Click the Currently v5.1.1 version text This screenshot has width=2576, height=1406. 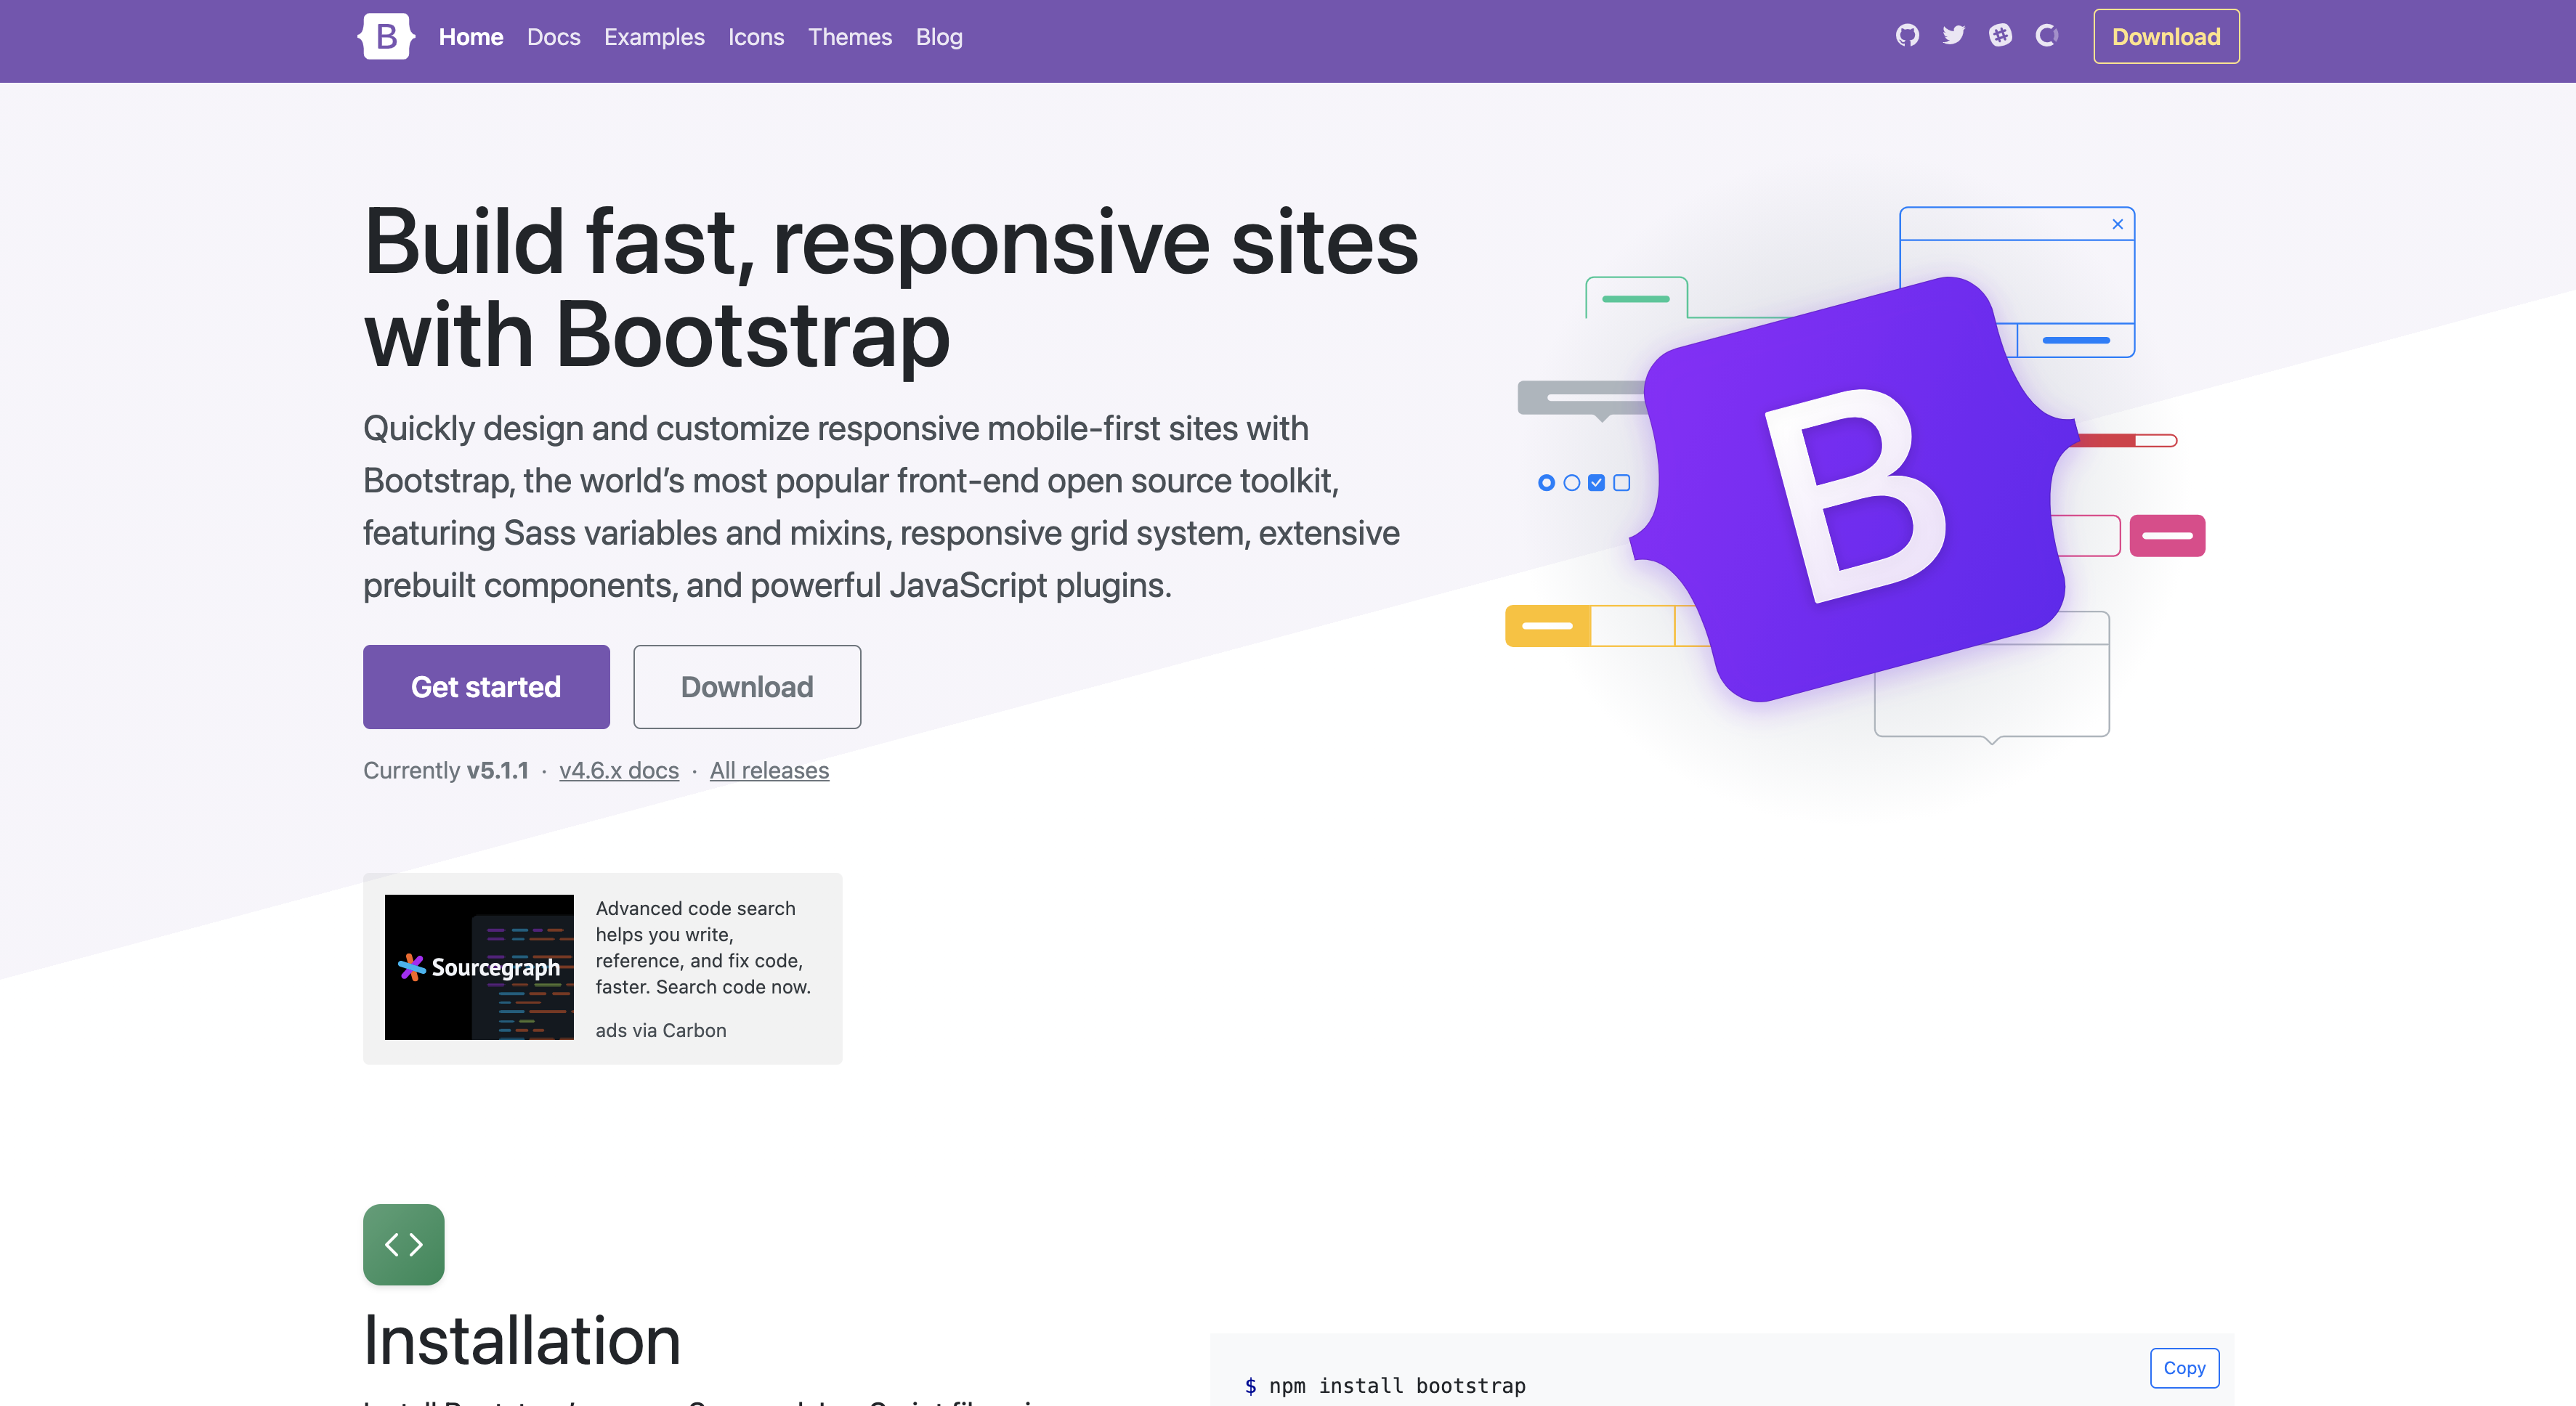click(446, 770)
